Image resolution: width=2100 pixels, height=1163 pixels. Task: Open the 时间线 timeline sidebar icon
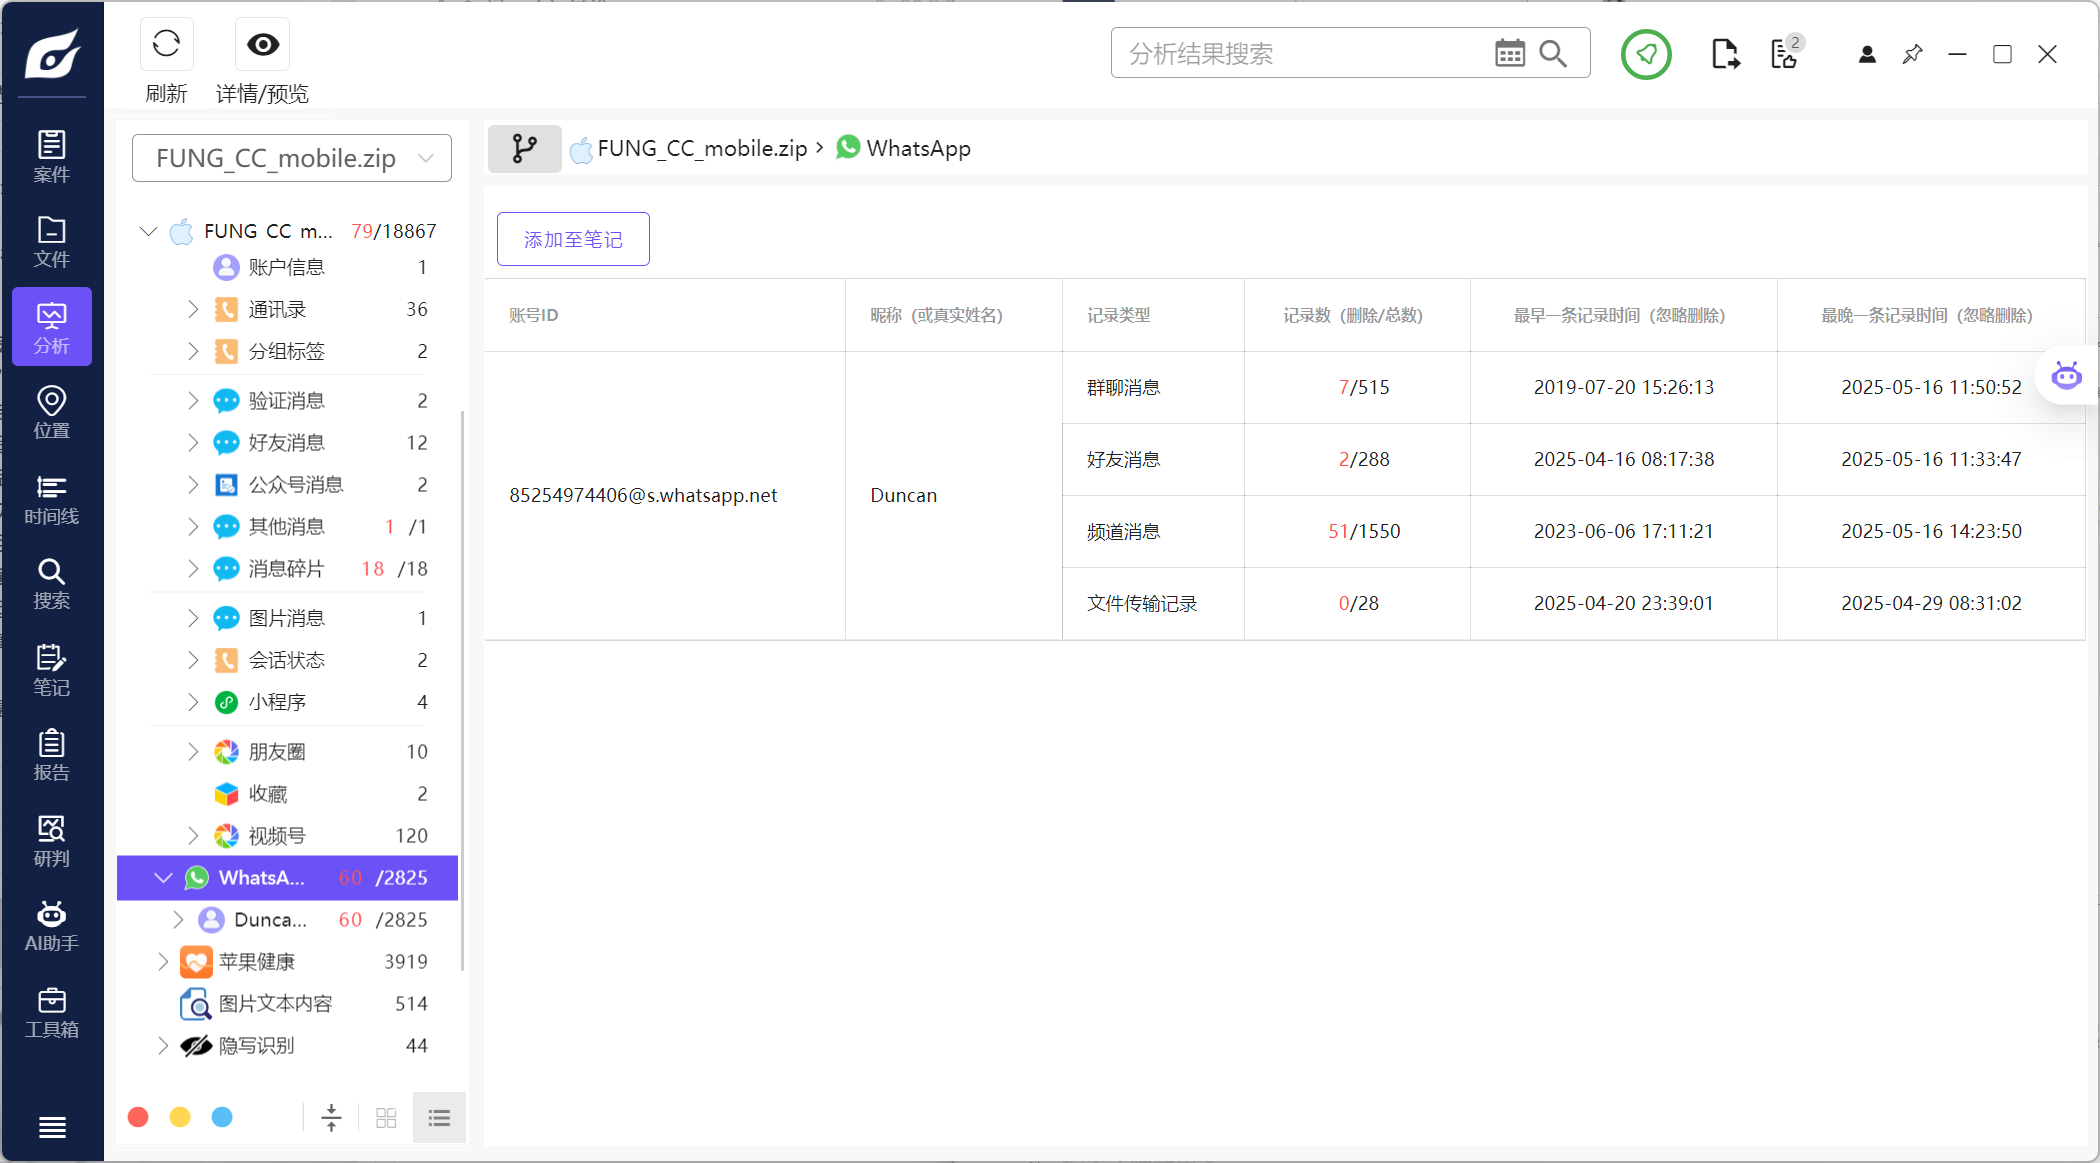(x=51, y=498)
